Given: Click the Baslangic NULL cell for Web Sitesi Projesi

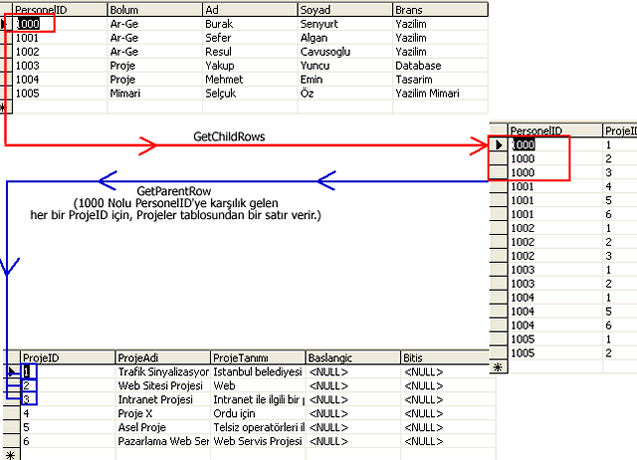Looking at the screenshot, I should coord(352,385).
